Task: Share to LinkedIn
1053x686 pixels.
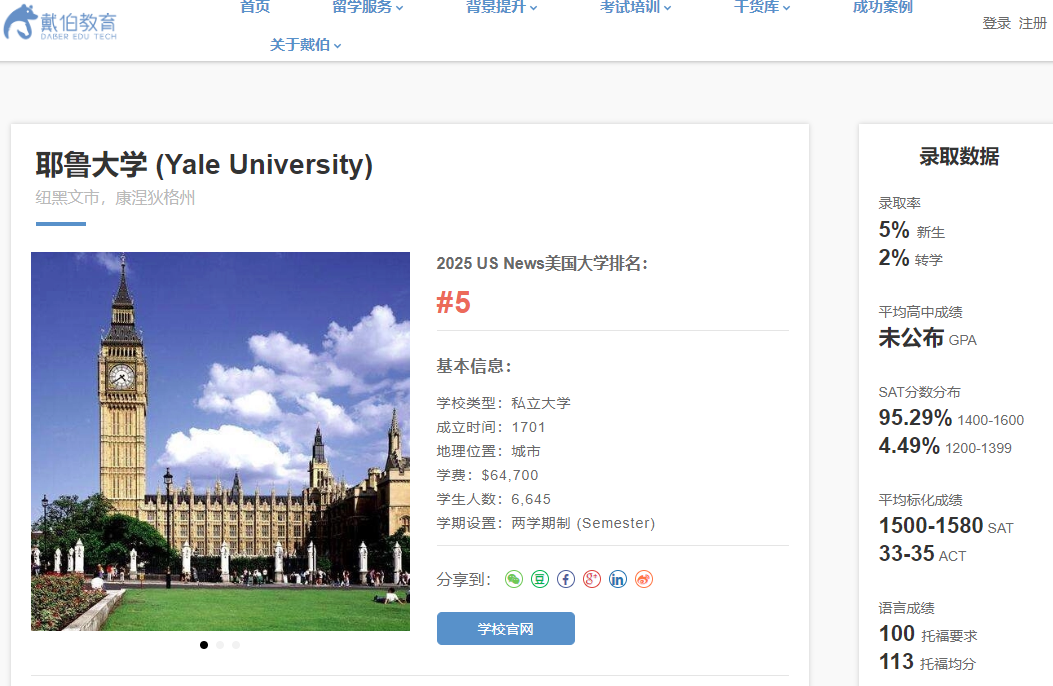Action: [x=617, y=579]
